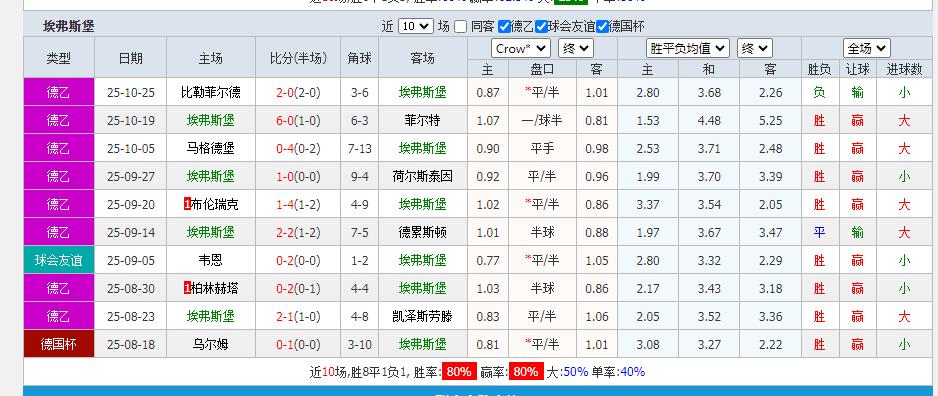Click the 大:50% summary value
Image resolution: width=938 pixels, height=396 pixels.
coord(567,371)
